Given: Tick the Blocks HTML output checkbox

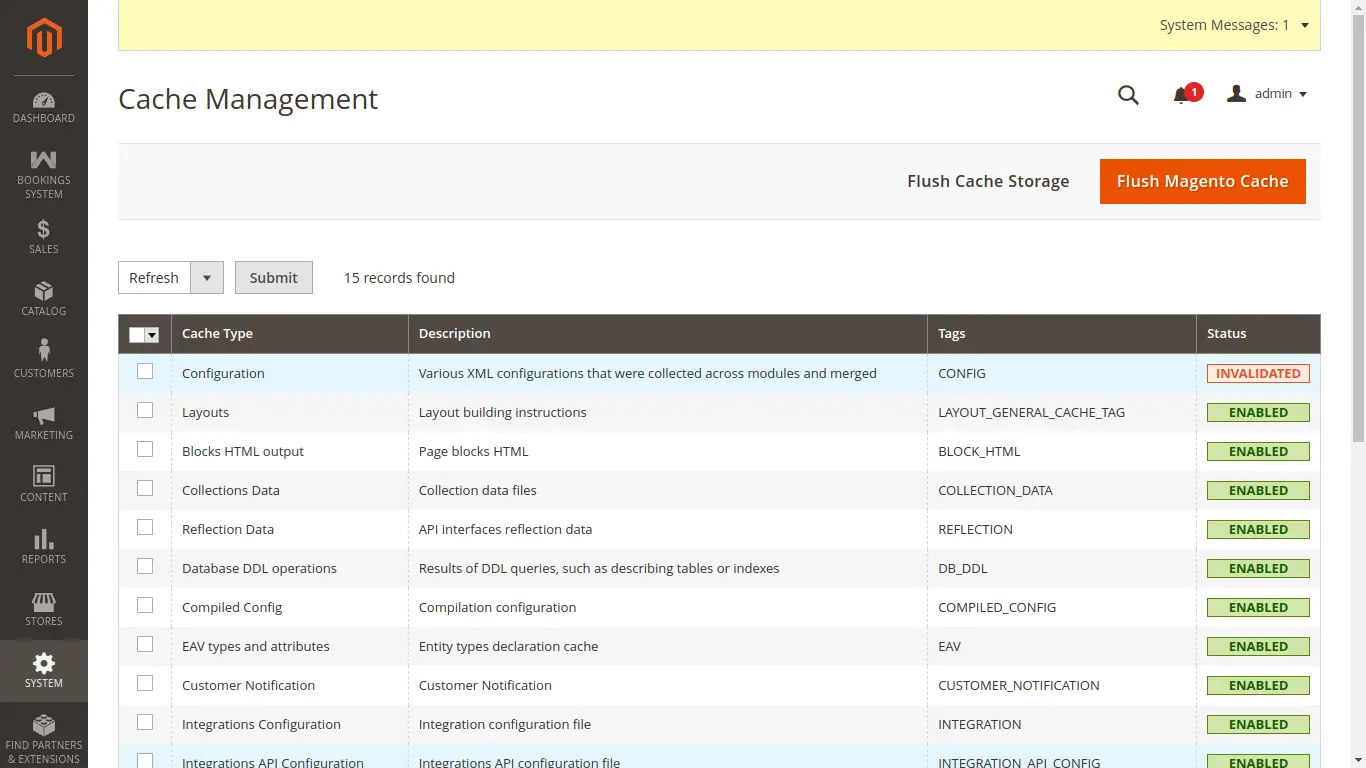Looking at the screenshot, I should pyautogui.click(x=145, y=449).
